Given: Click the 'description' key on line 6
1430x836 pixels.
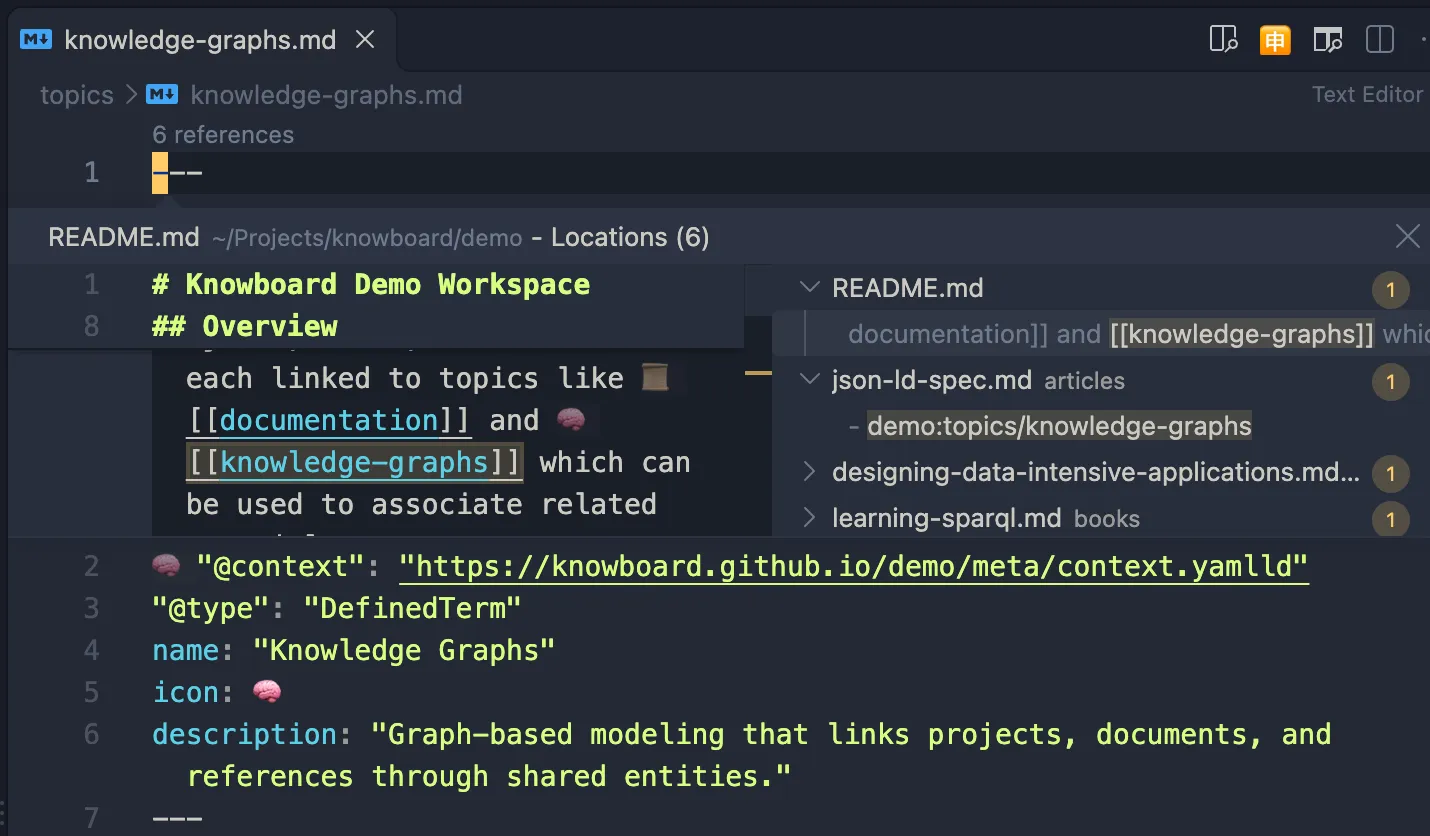Looking at the screenshot, I should [245, 734].
